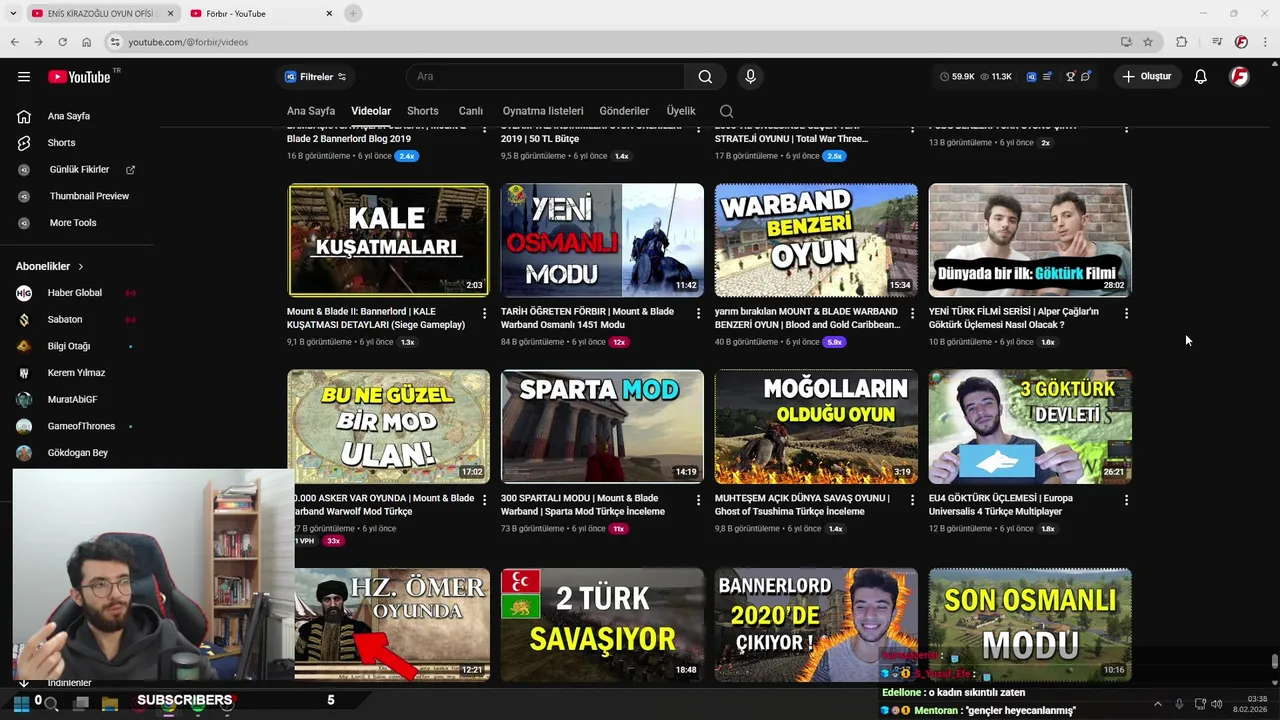Click the YouTube search input field

[x=545, y=77]
